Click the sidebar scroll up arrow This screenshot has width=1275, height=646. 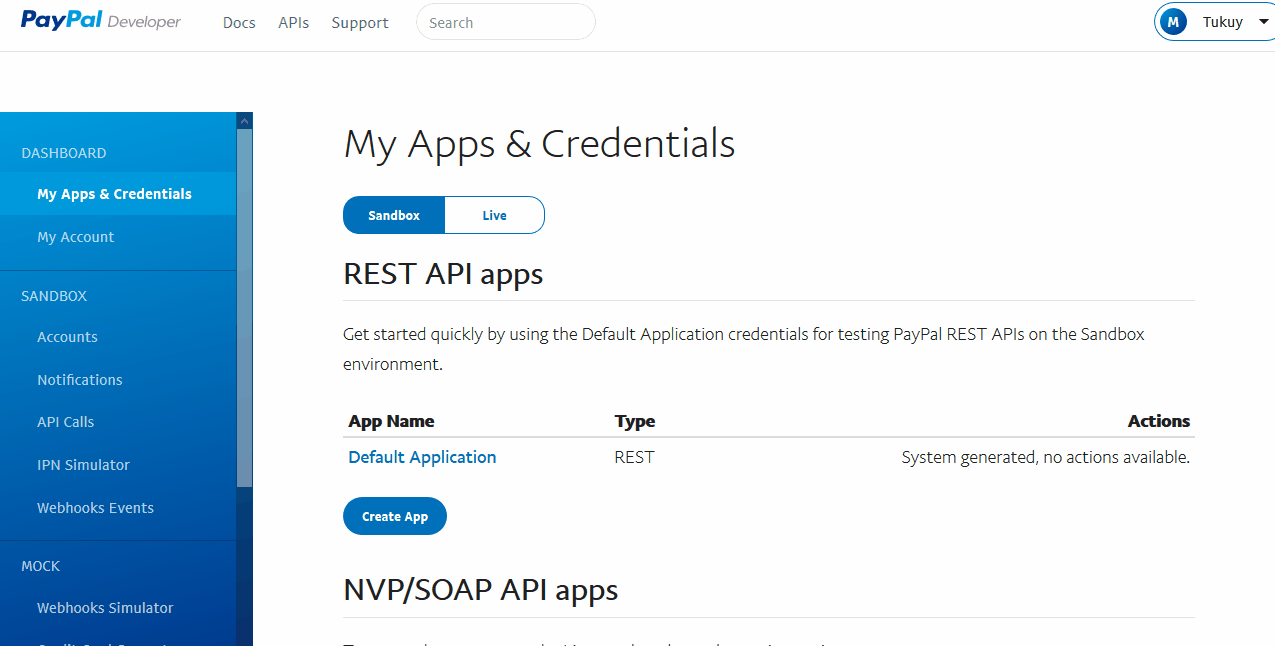[244, 121]
